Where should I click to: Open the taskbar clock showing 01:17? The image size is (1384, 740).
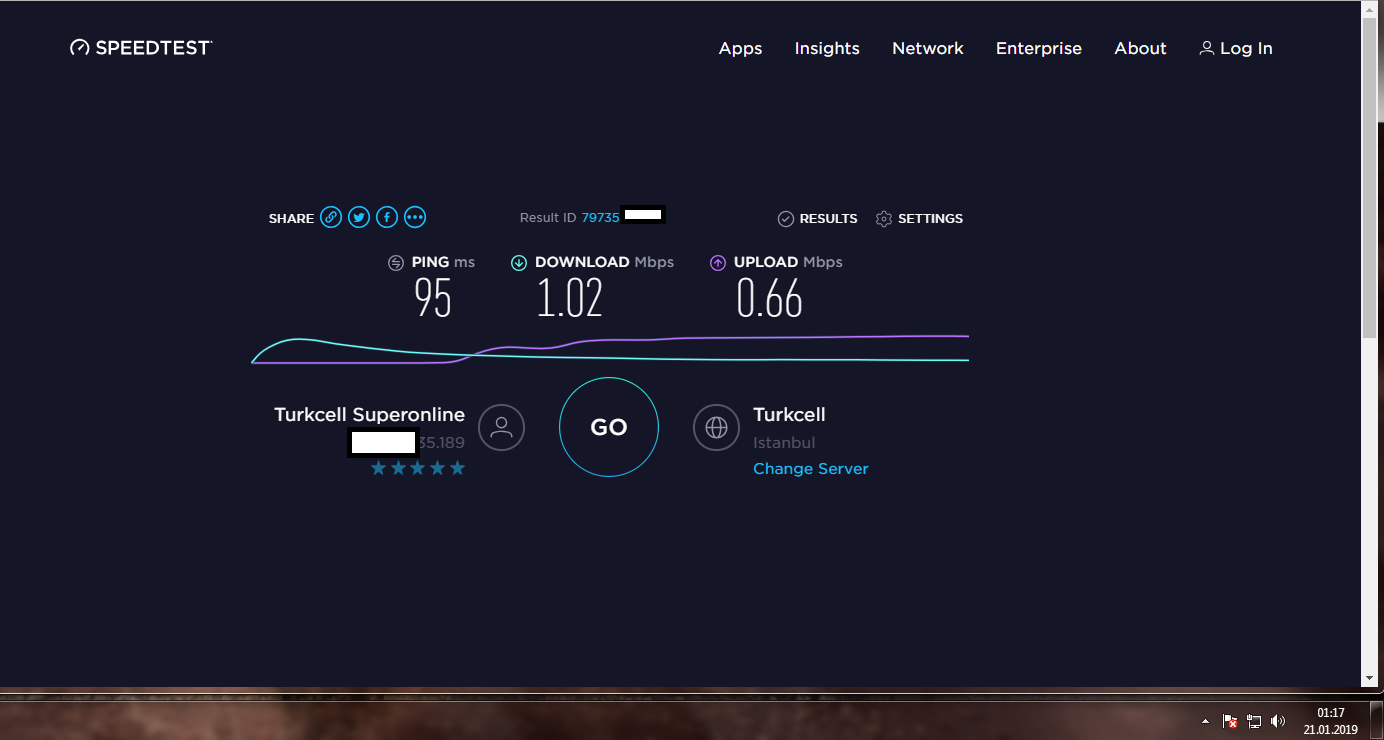[1330, 721]
